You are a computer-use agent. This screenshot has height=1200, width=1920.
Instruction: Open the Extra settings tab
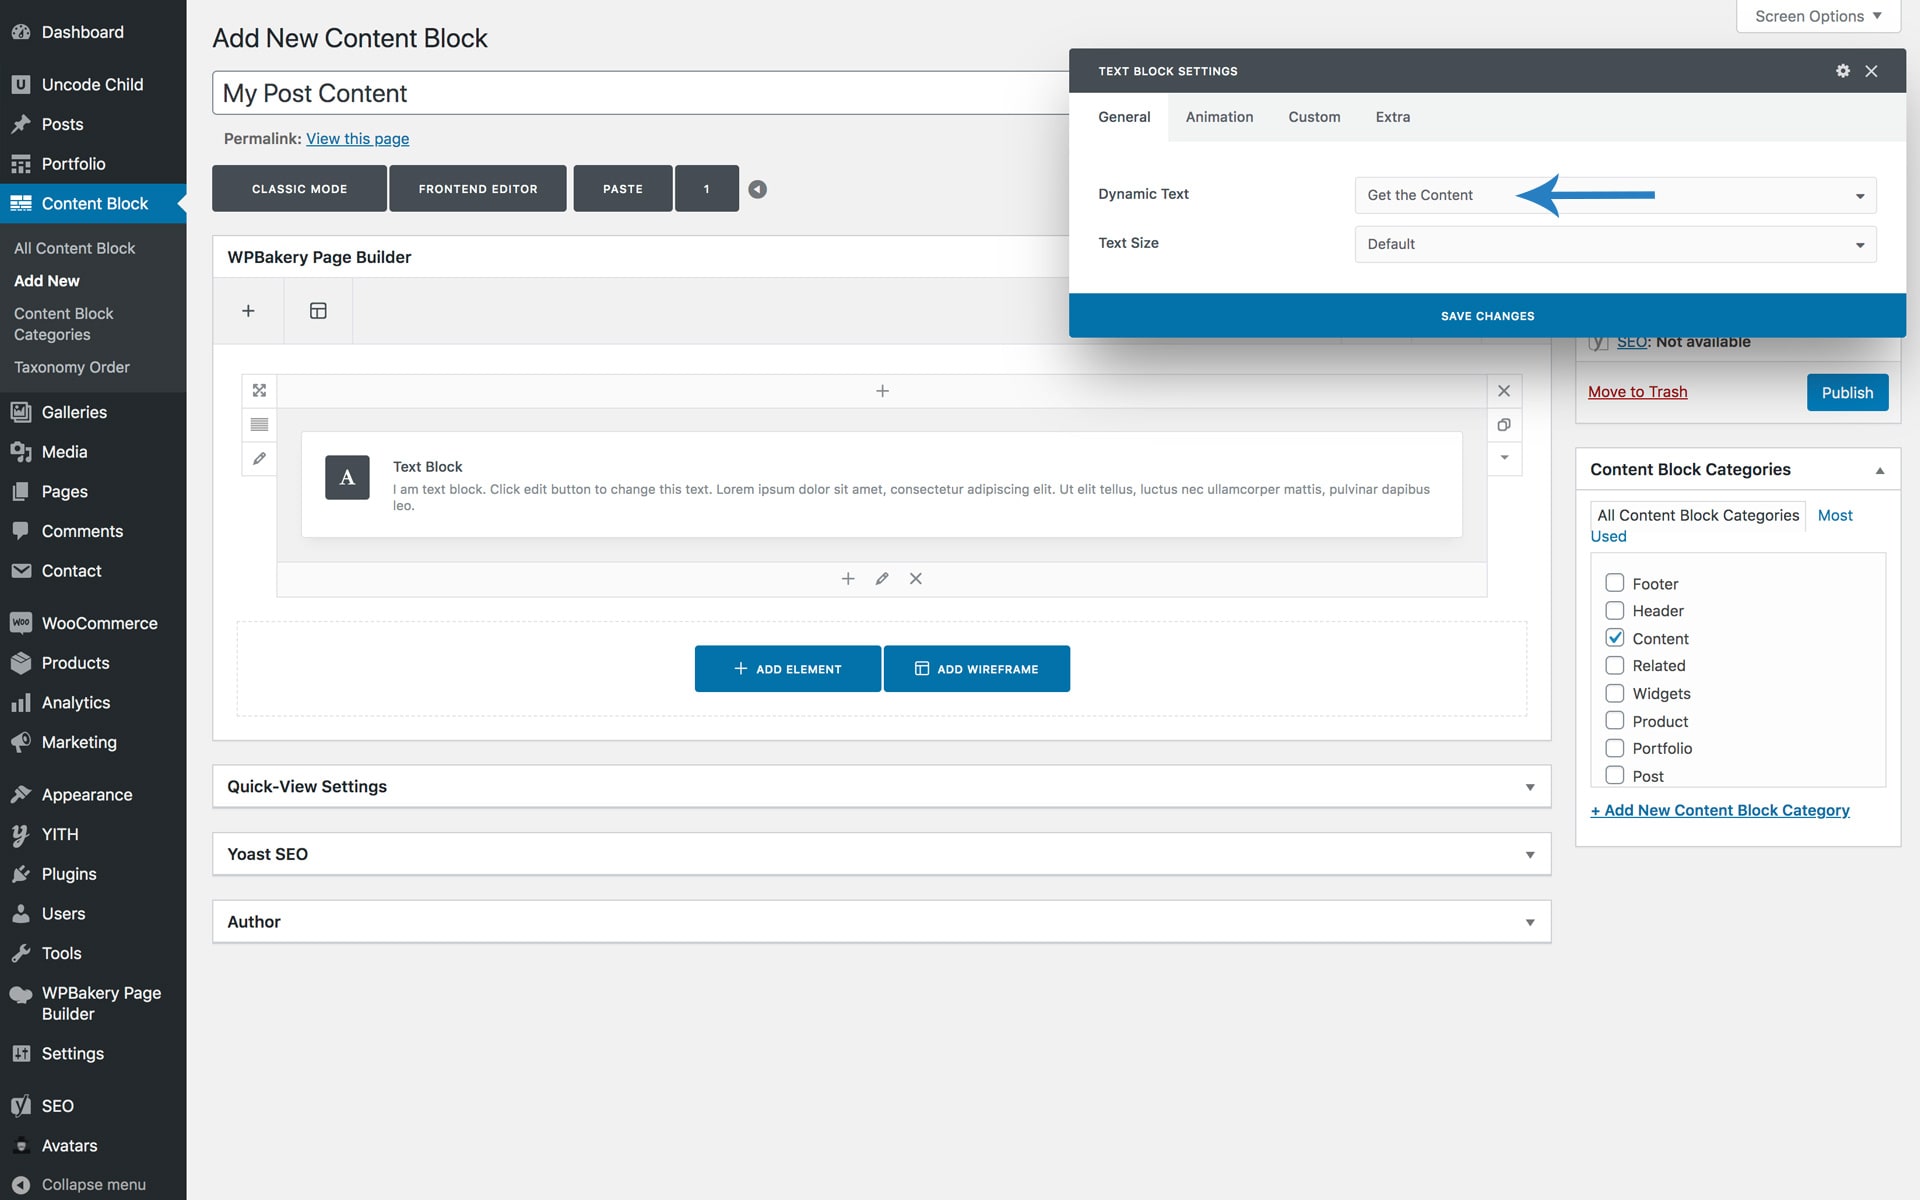(x=1392, y=117)
